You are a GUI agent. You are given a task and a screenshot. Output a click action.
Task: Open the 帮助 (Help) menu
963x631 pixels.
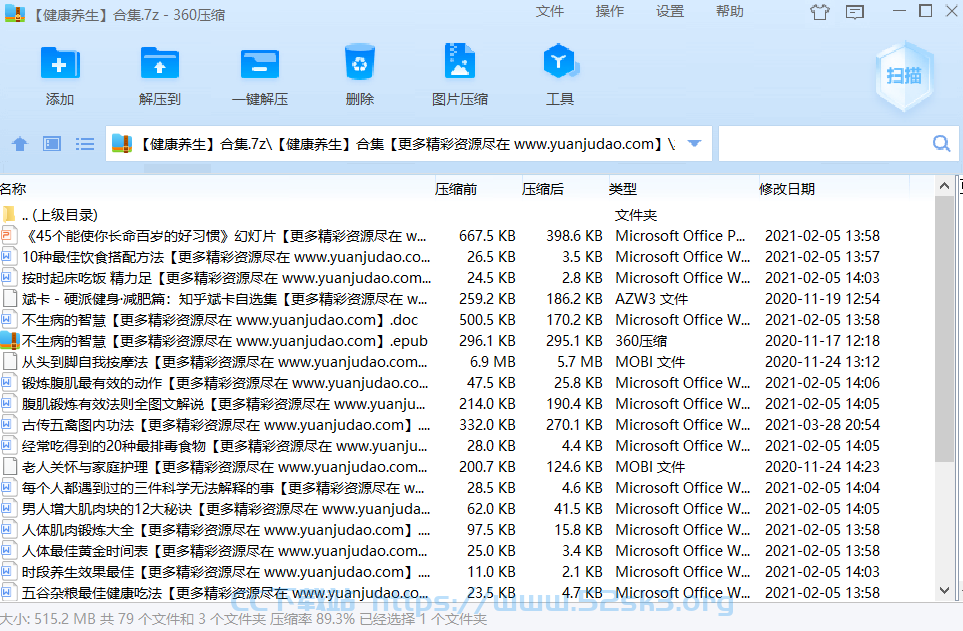(x=730, y=11)
